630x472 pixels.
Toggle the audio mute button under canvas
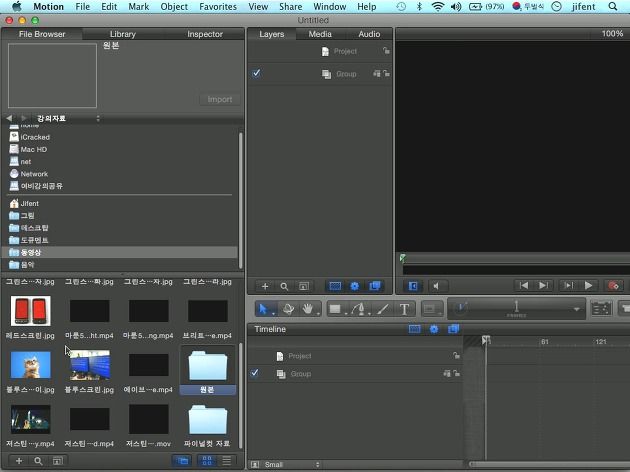436,286
